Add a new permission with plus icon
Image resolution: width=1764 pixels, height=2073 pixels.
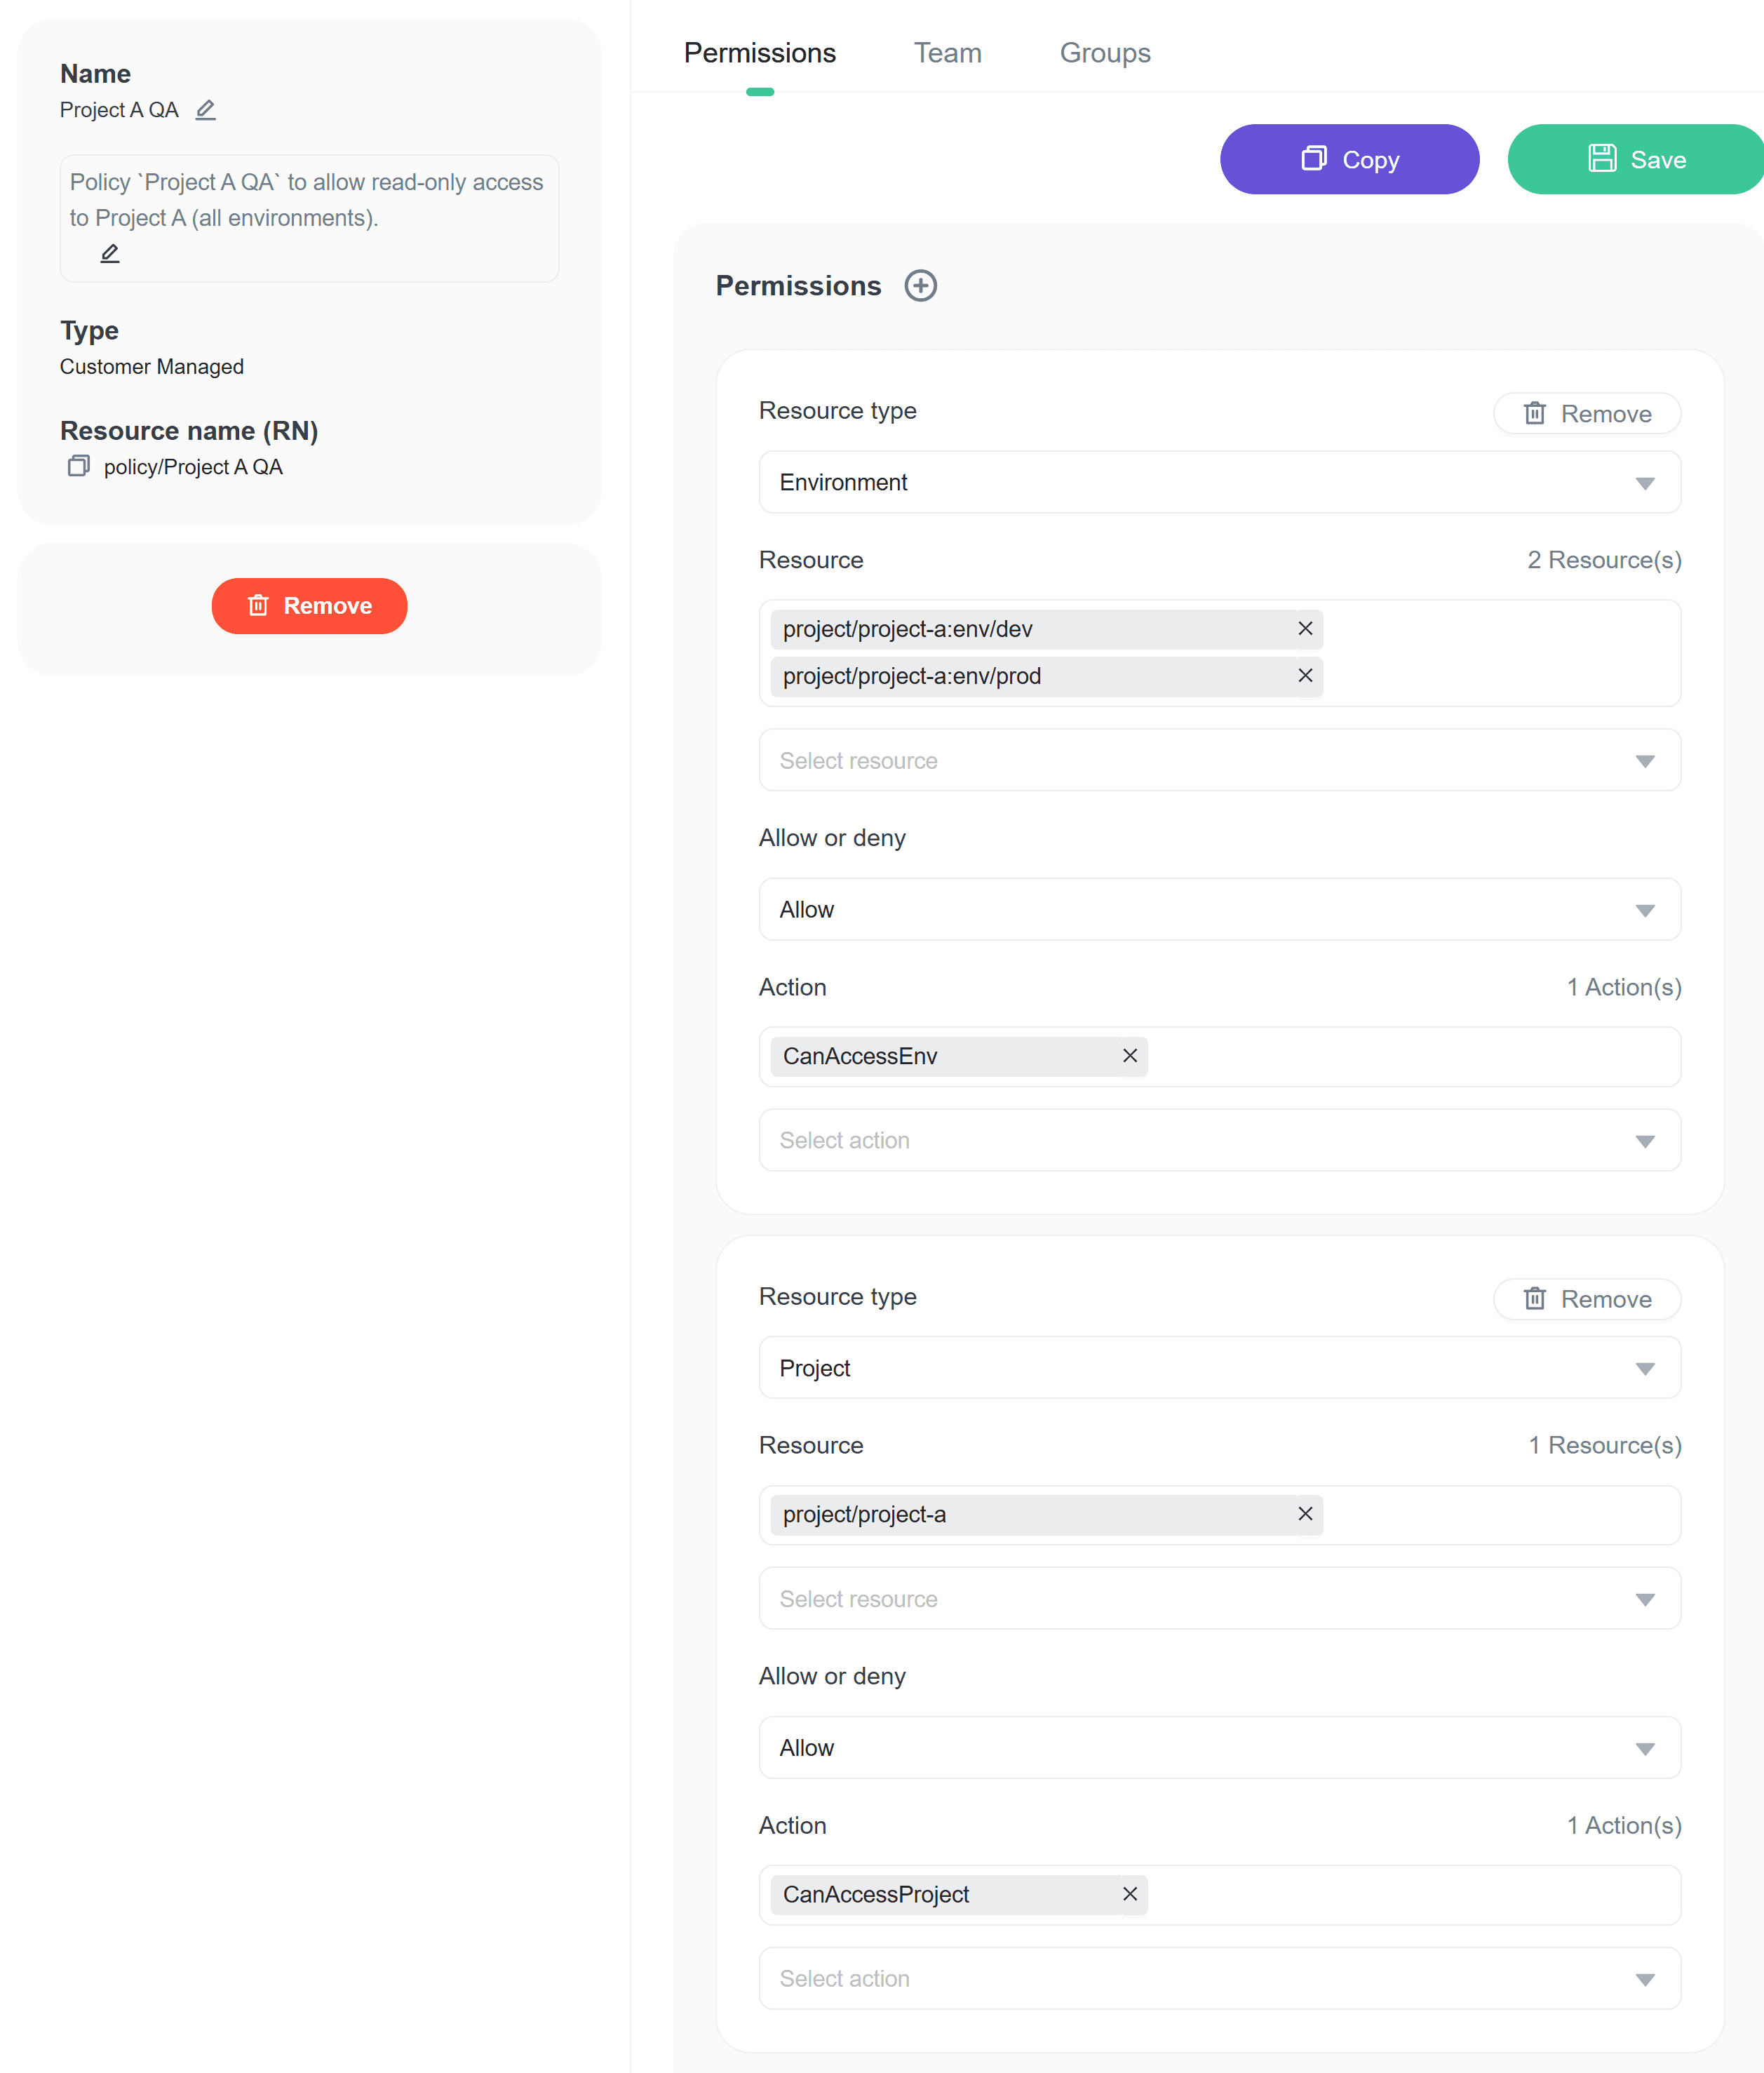(x=920, y=286)
